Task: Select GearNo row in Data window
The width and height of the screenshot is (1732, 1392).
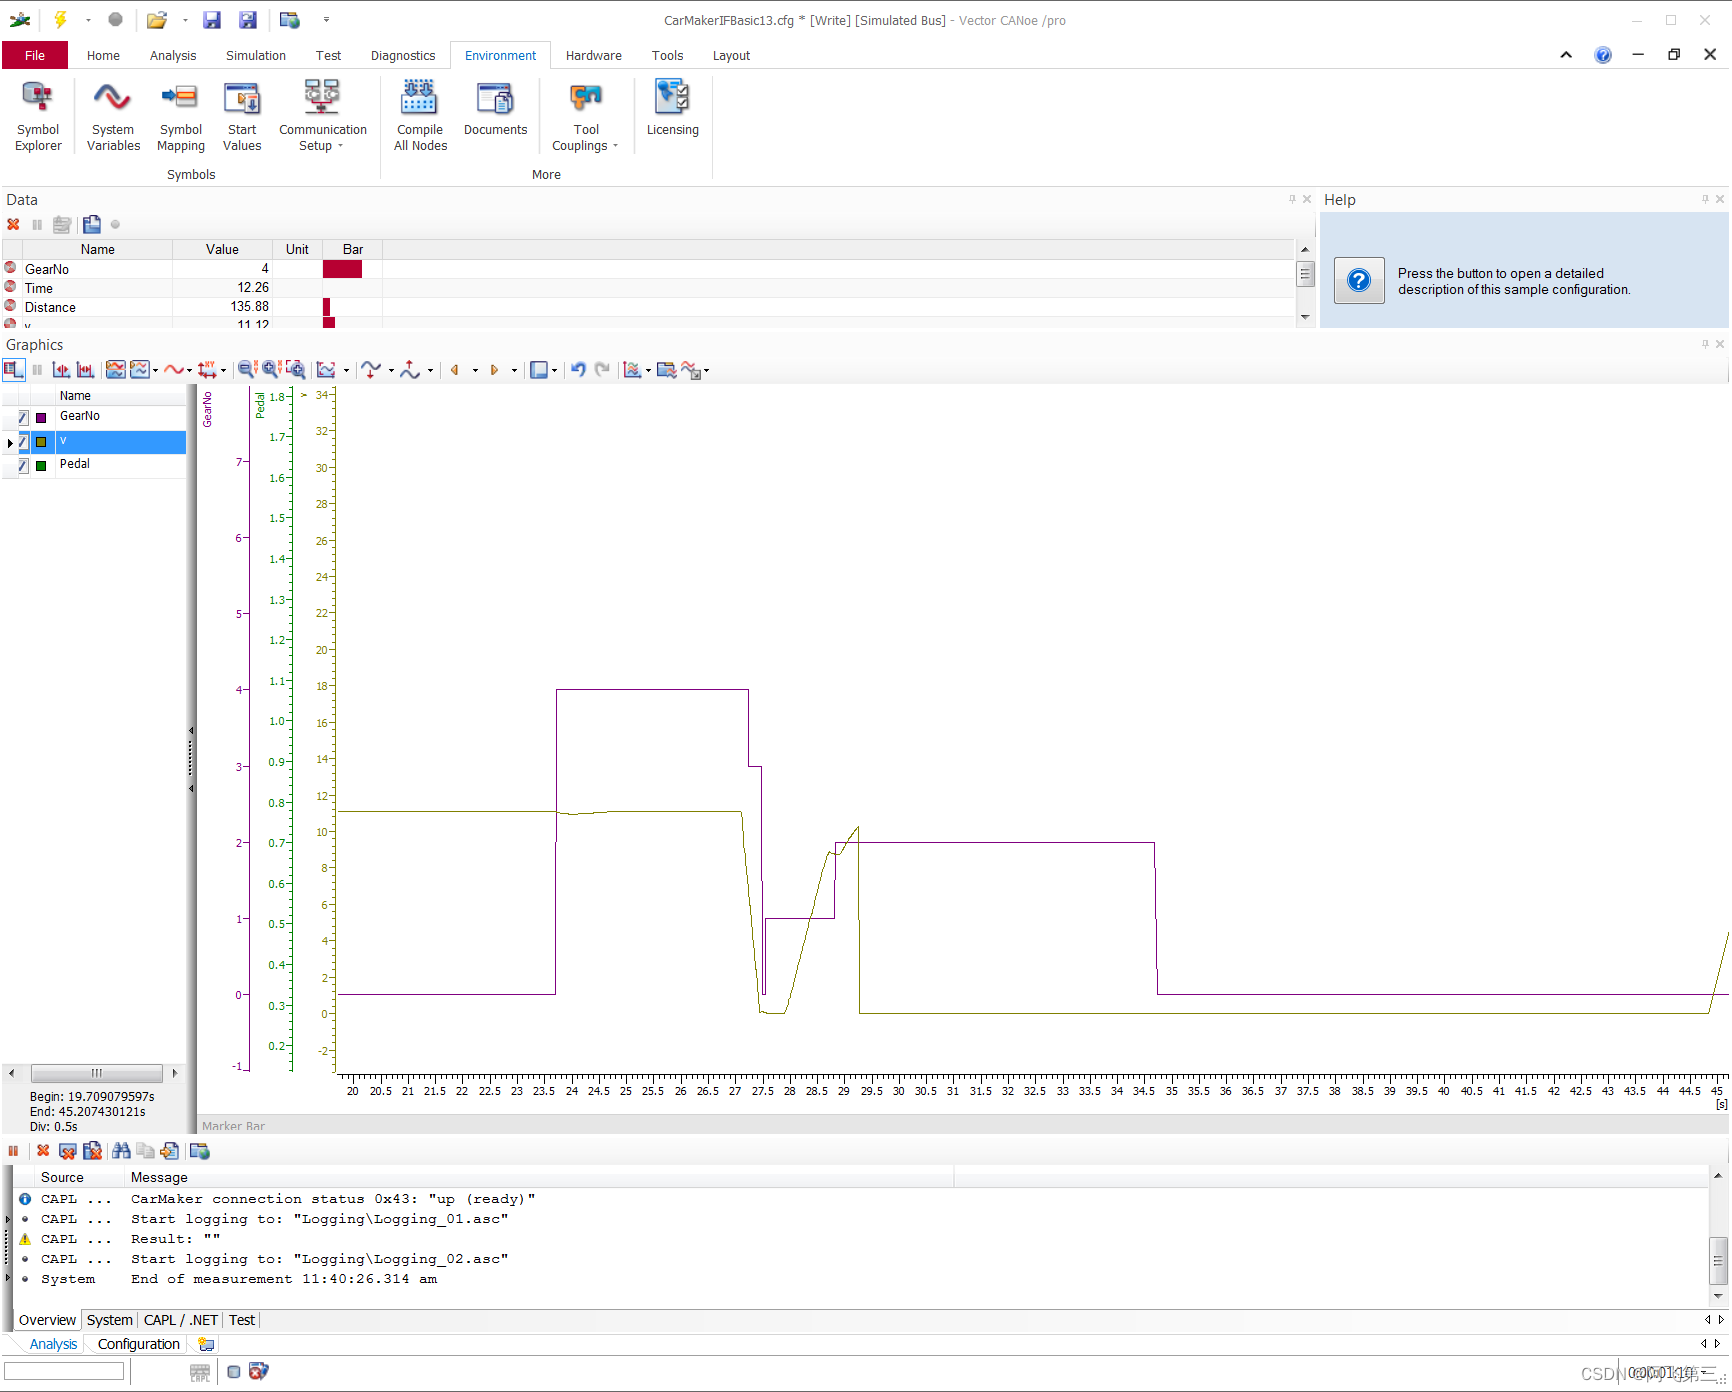Action: (x=648, y=269)
